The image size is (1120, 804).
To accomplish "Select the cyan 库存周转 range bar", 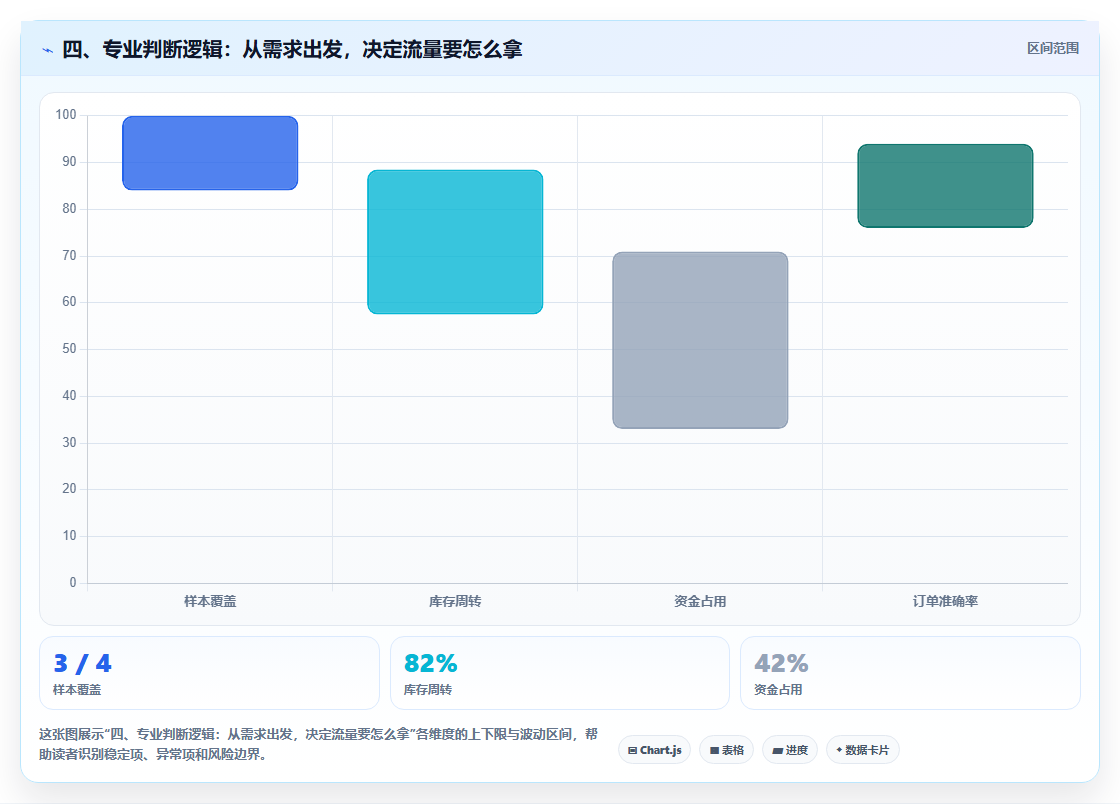I will (x=455, y=242).
